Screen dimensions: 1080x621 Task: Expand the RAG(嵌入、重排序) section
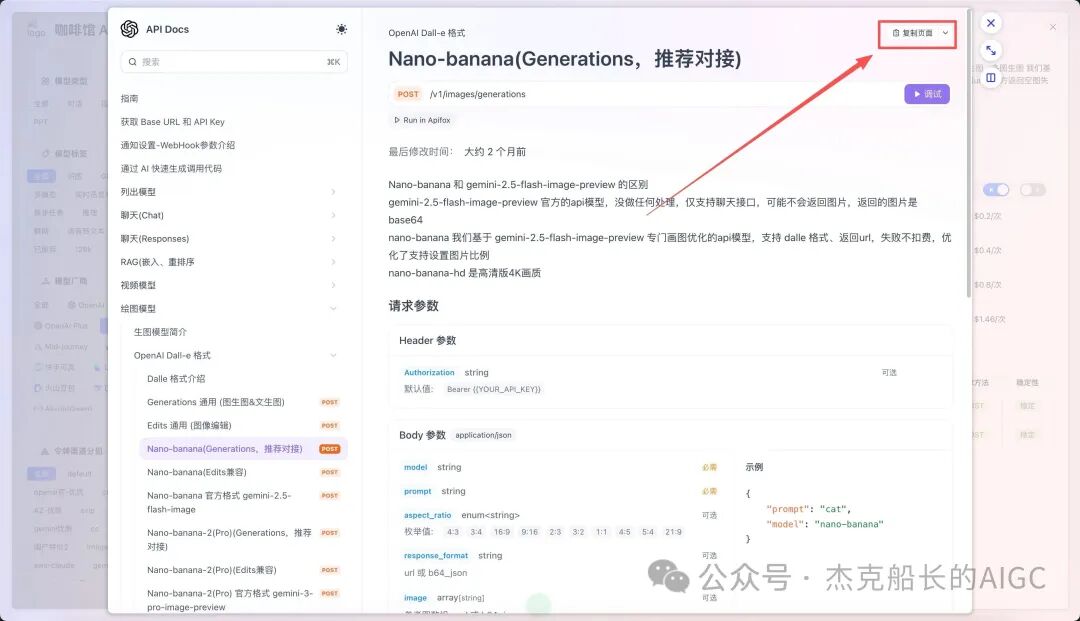pos(333,262)
